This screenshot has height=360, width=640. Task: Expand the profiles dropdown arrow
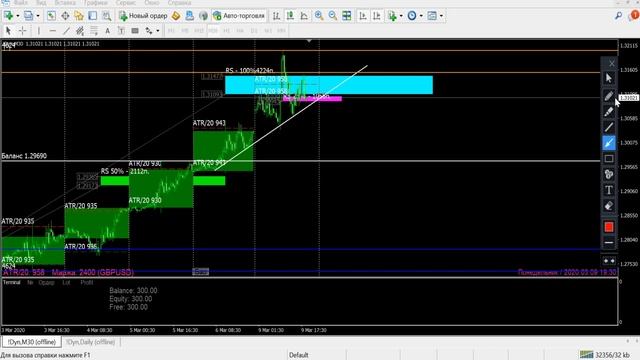click(x=38, y=16)
